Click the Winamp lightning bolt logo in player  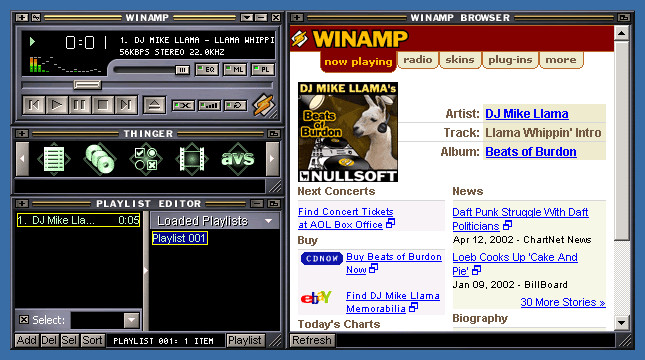(264, 105)
